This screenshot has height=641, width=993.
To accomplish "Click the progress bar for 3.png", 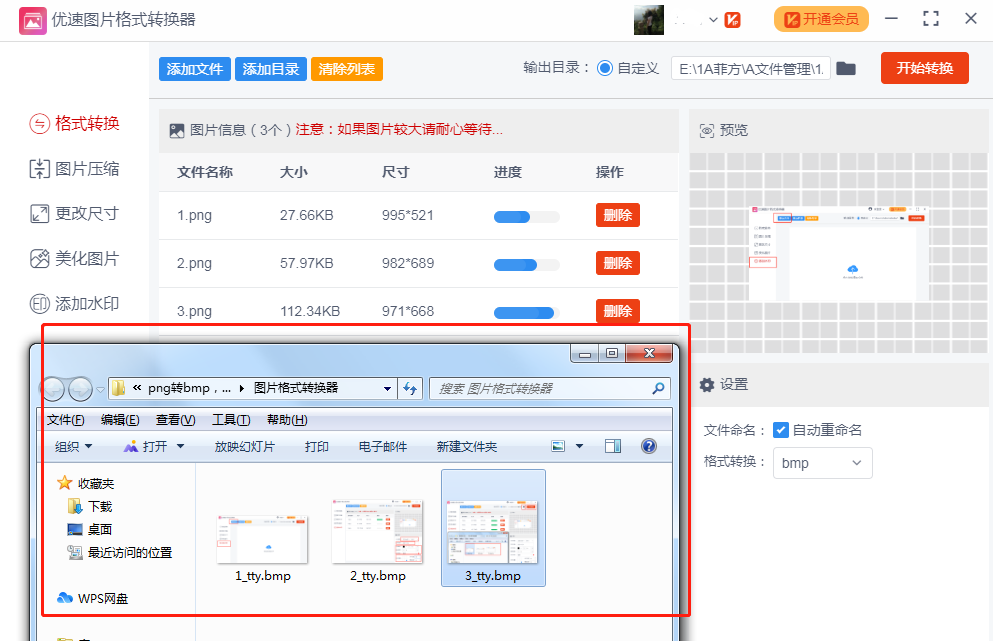I will click(x=524, y=312).
